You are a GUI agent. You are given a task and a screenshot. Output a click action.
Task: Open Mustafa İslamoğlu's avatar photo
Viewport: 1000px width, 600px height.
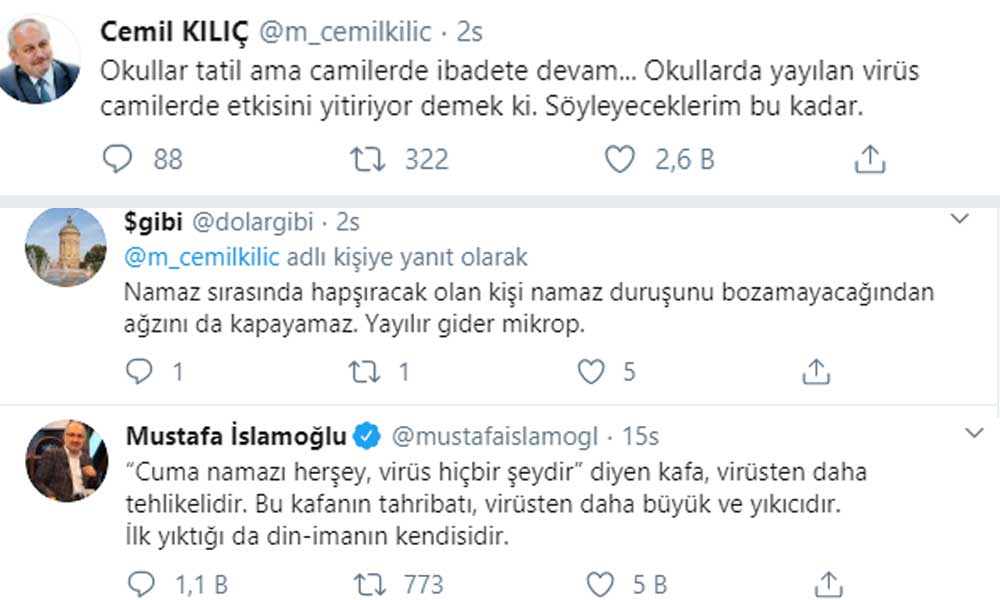pos(65,461)
